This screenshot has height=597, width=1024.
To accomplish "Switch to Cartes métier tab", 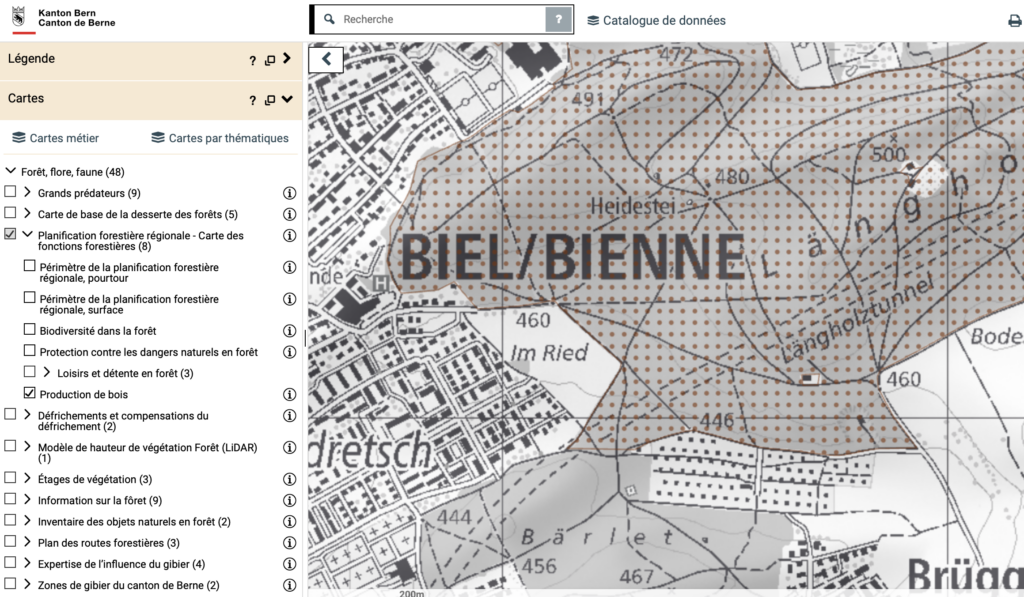I will [56, 138].
